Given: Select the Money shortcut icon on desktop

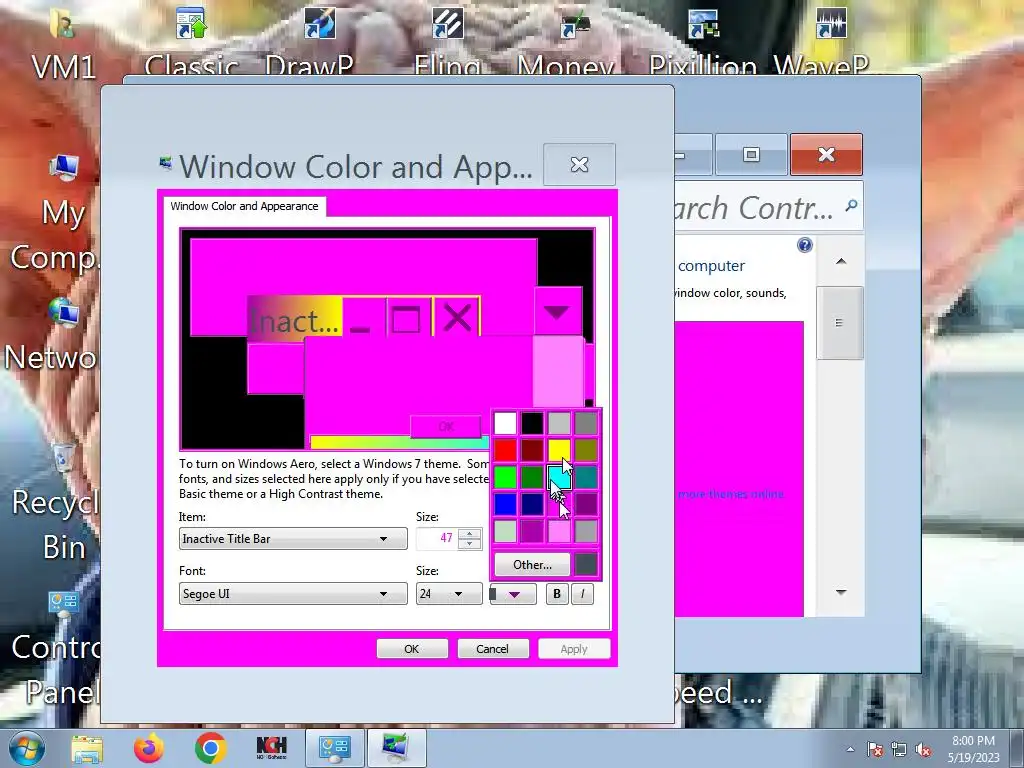Looking at the screenshot, I should pyautogui.click(x=575, y=25).
